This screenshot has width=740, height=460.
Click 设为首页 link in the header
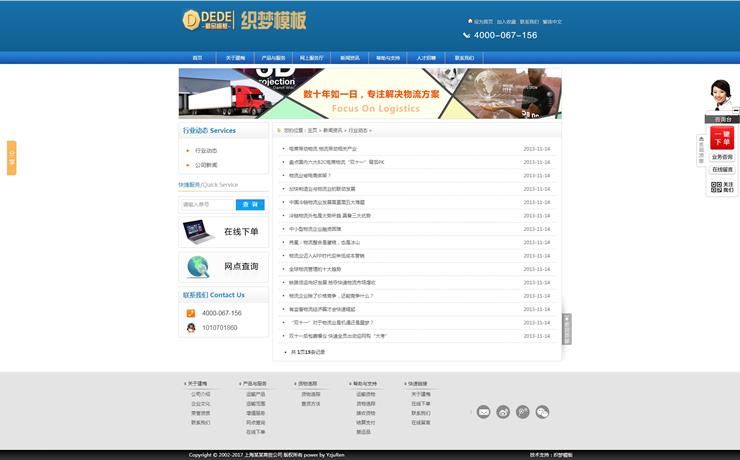pyautogui.click(x=482, y=21)
